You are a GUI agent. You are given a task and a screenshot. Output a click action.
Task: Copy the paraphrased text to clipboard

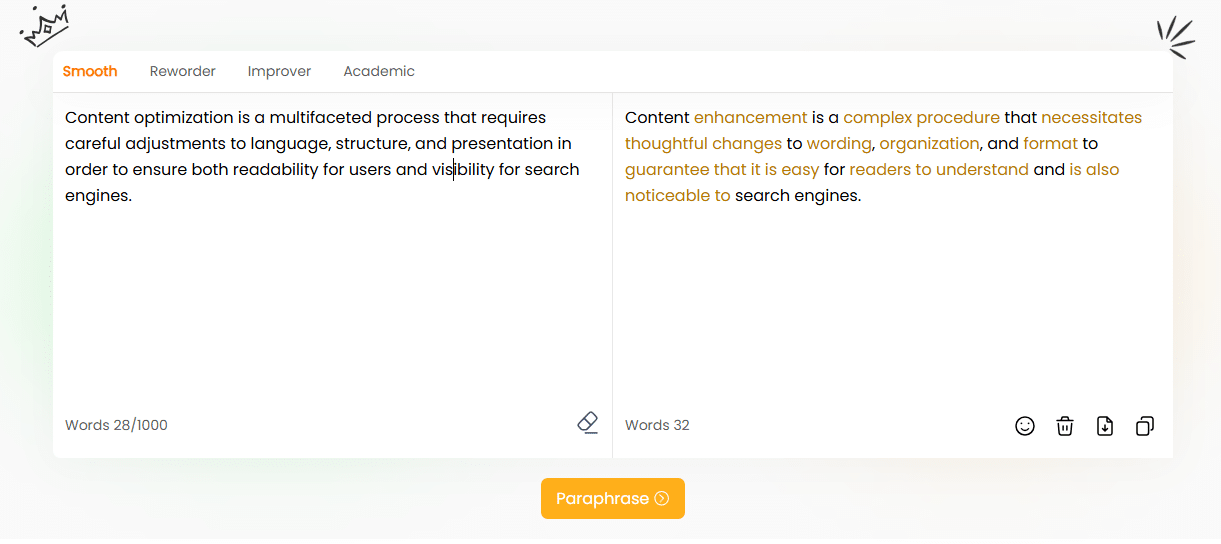(1145, 426)
